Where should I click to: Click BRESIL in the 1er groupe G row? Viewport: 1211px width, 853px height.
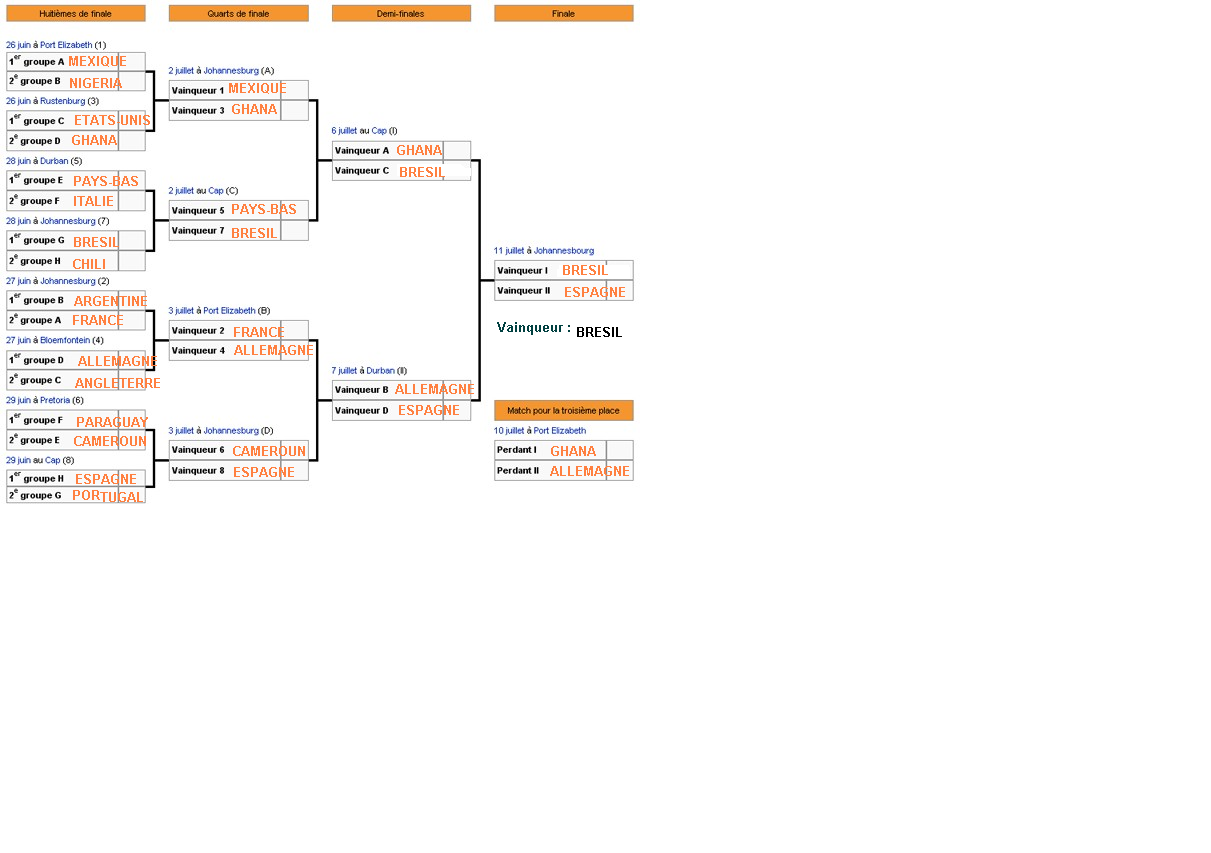(96, 242)
